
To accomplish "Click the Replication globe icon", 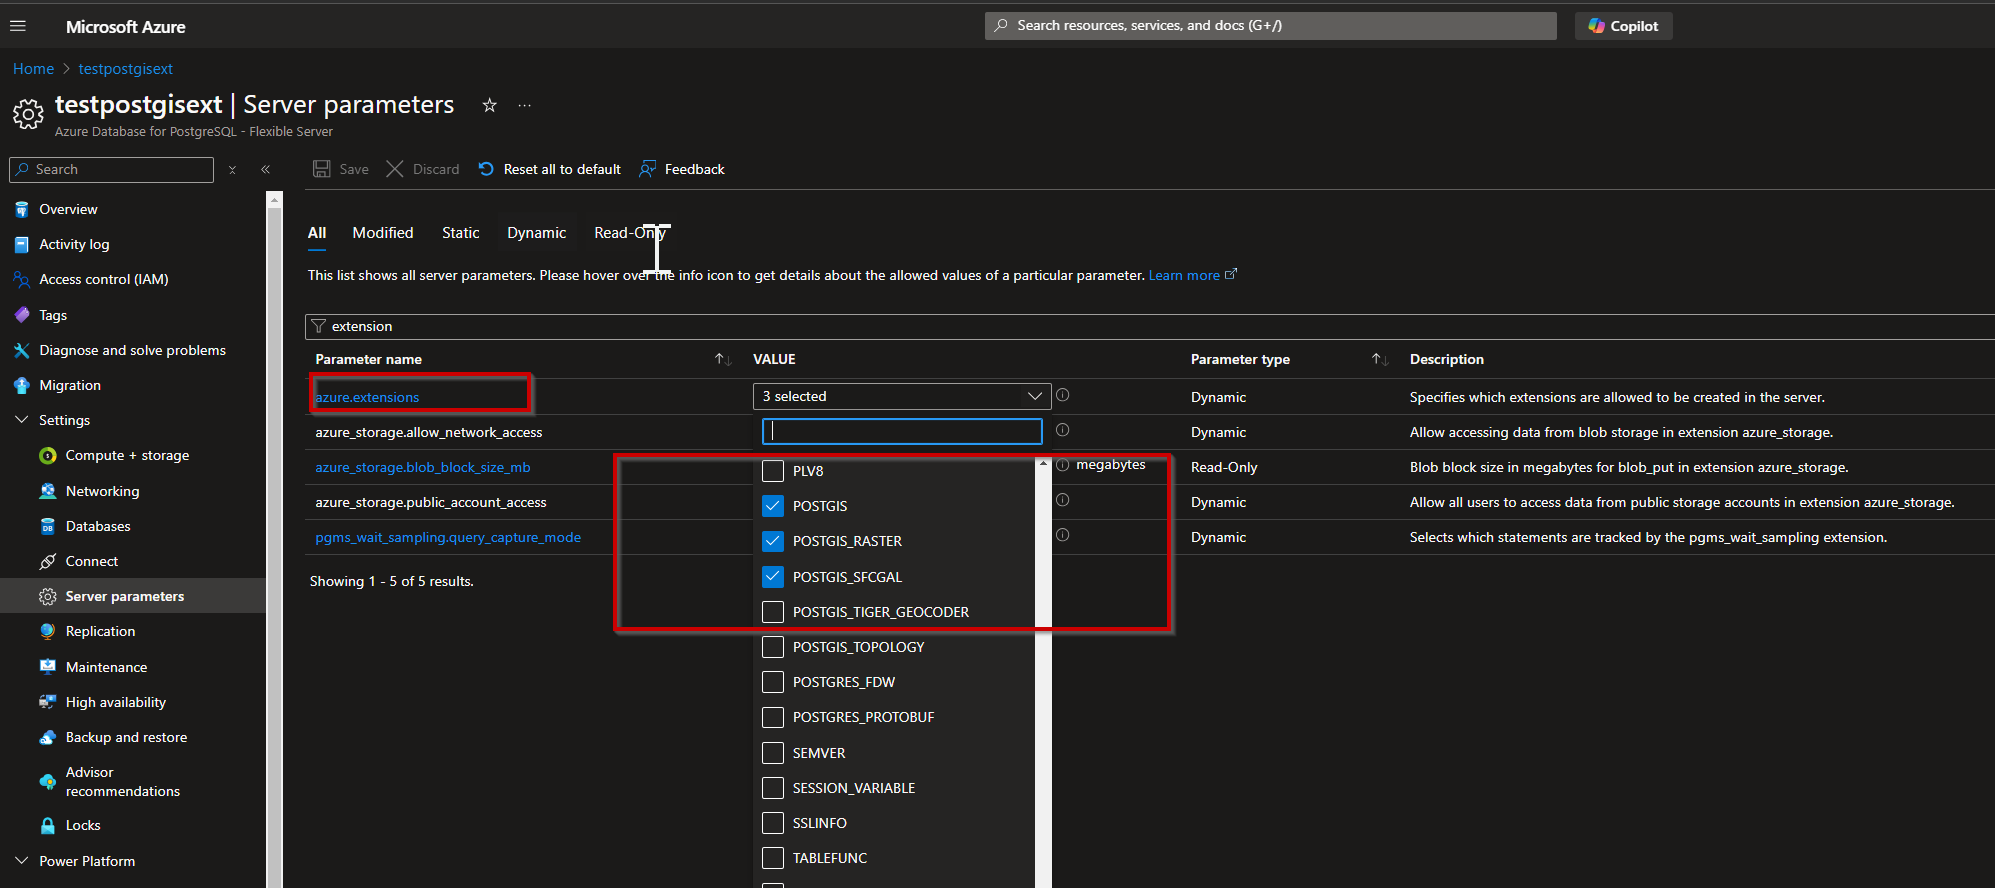I will (x=47, y=632).
